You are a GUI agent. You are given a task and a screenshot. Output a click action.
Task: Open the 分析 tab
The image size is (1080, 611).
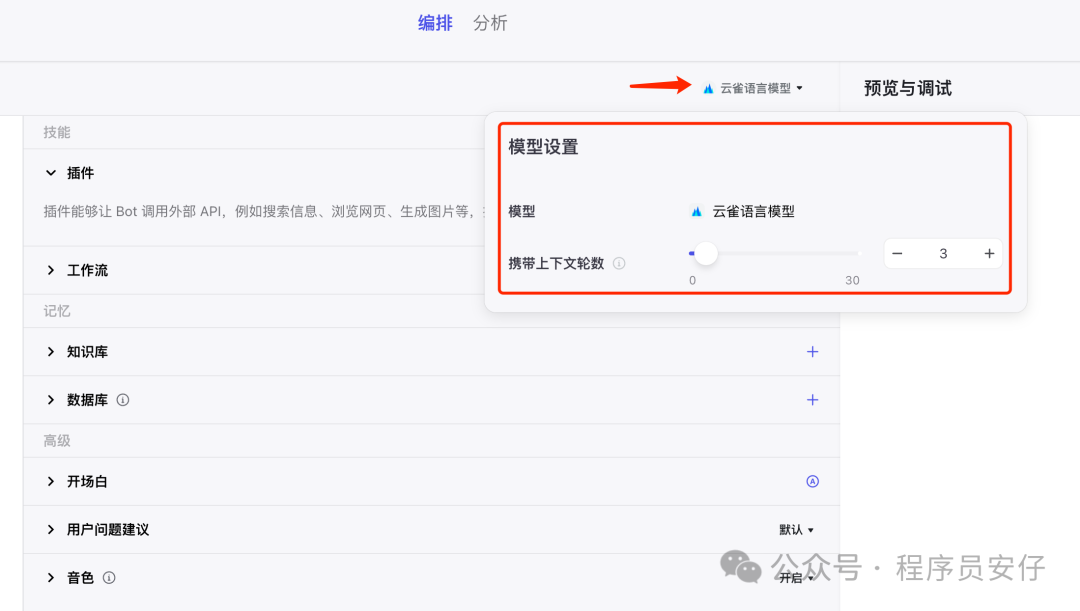490,23
